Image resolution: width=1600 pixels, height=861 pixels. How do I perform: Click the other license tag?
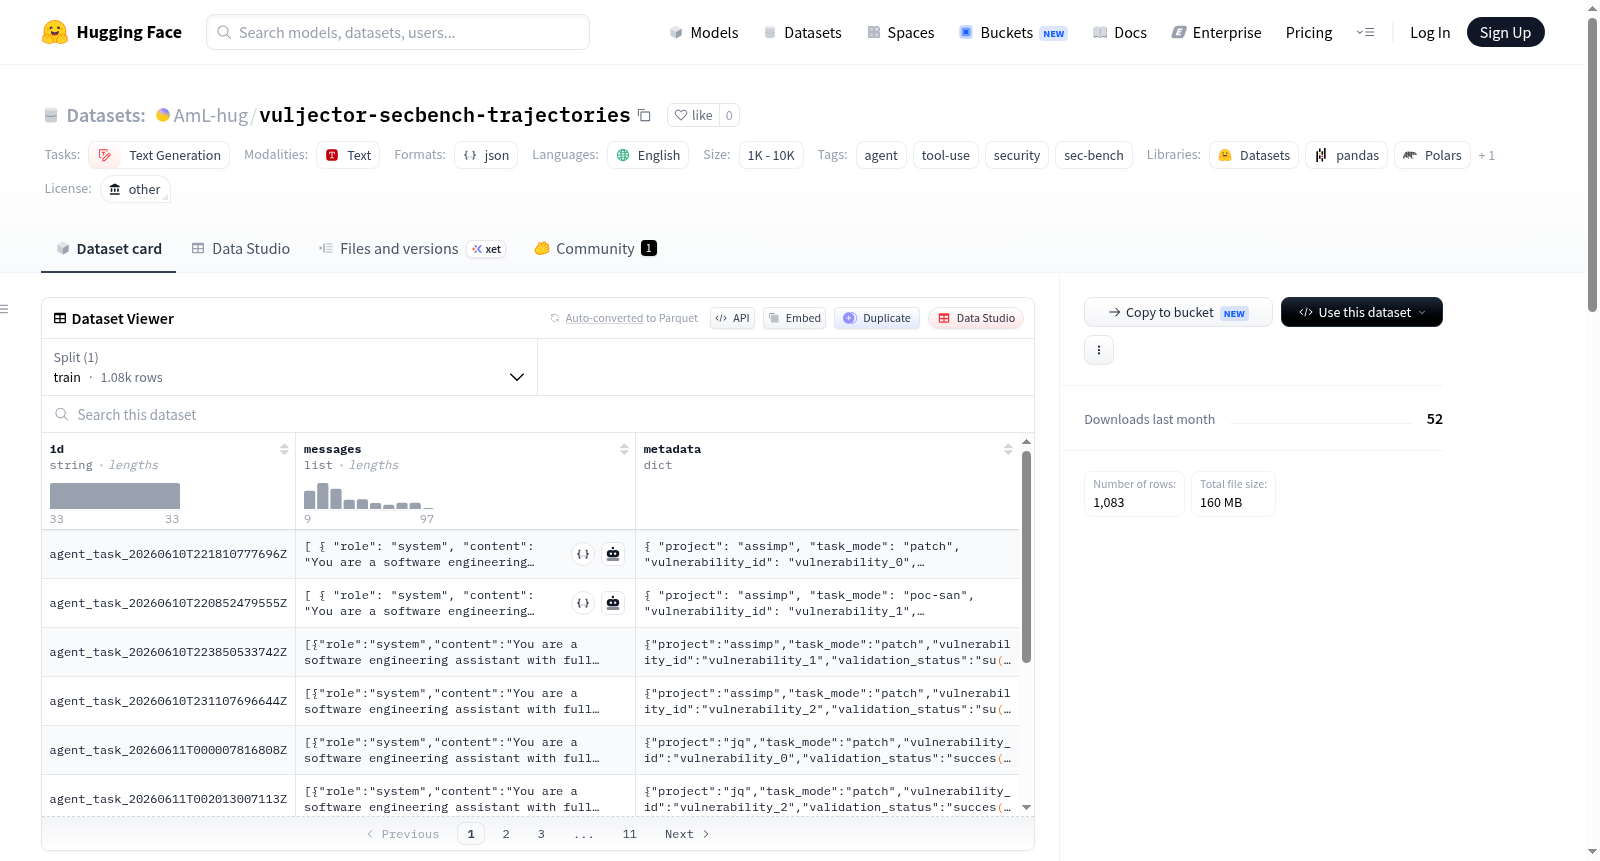[x=135, y=189]
